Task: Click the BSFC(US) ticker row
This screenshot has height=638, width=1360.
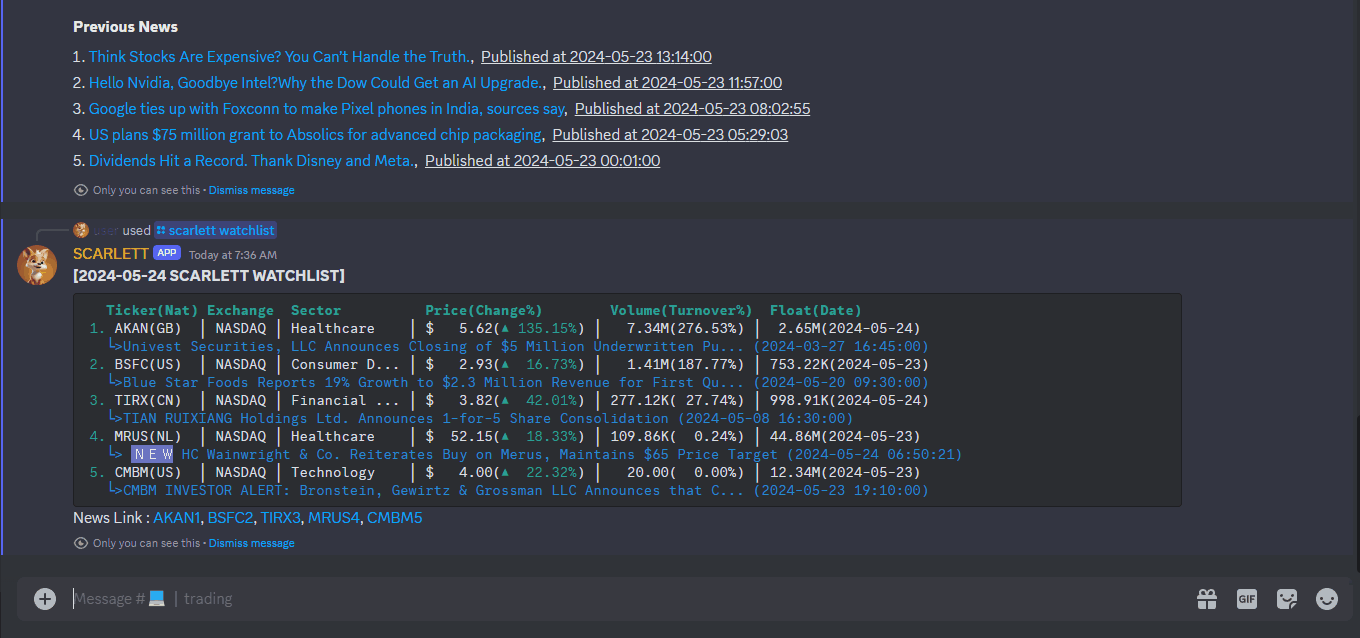Action: click(509, 364)
